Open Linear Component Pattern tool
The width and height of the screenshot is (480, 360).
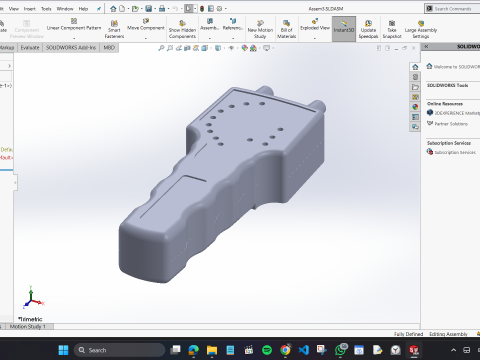74,24
